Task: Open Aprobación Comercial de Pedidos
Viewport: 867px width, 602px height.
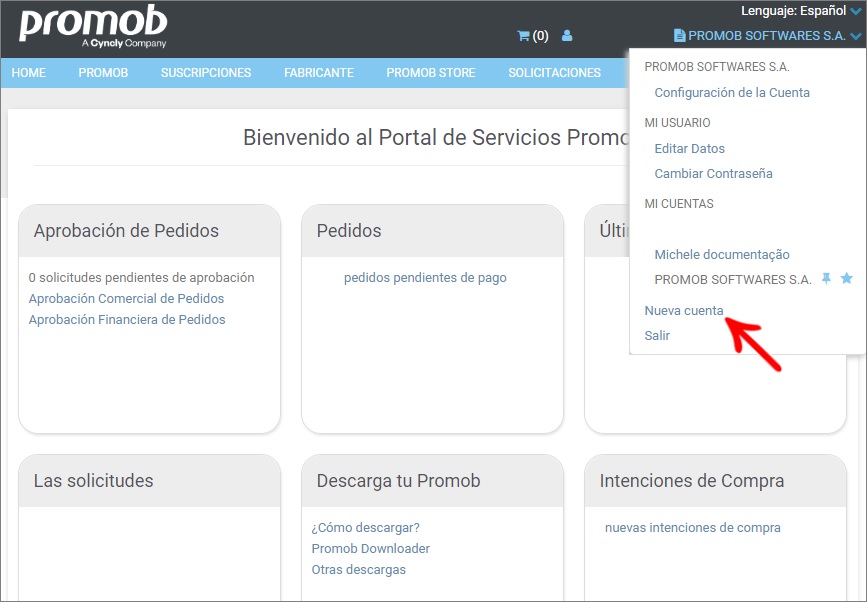Action: (x=126, y=299)
